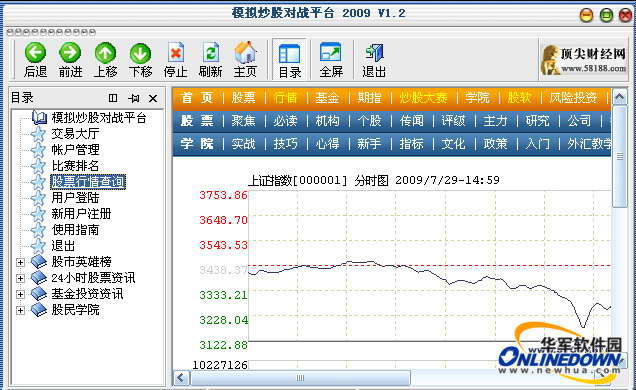Screen dimensions: 636x390
Task: Click the 退出 exit toolbar icon
Action: [374, 53]
